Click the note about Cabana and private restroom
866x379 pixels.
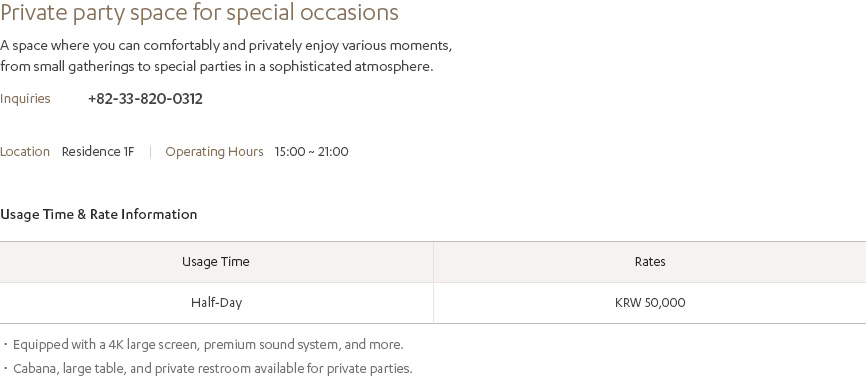213,369
